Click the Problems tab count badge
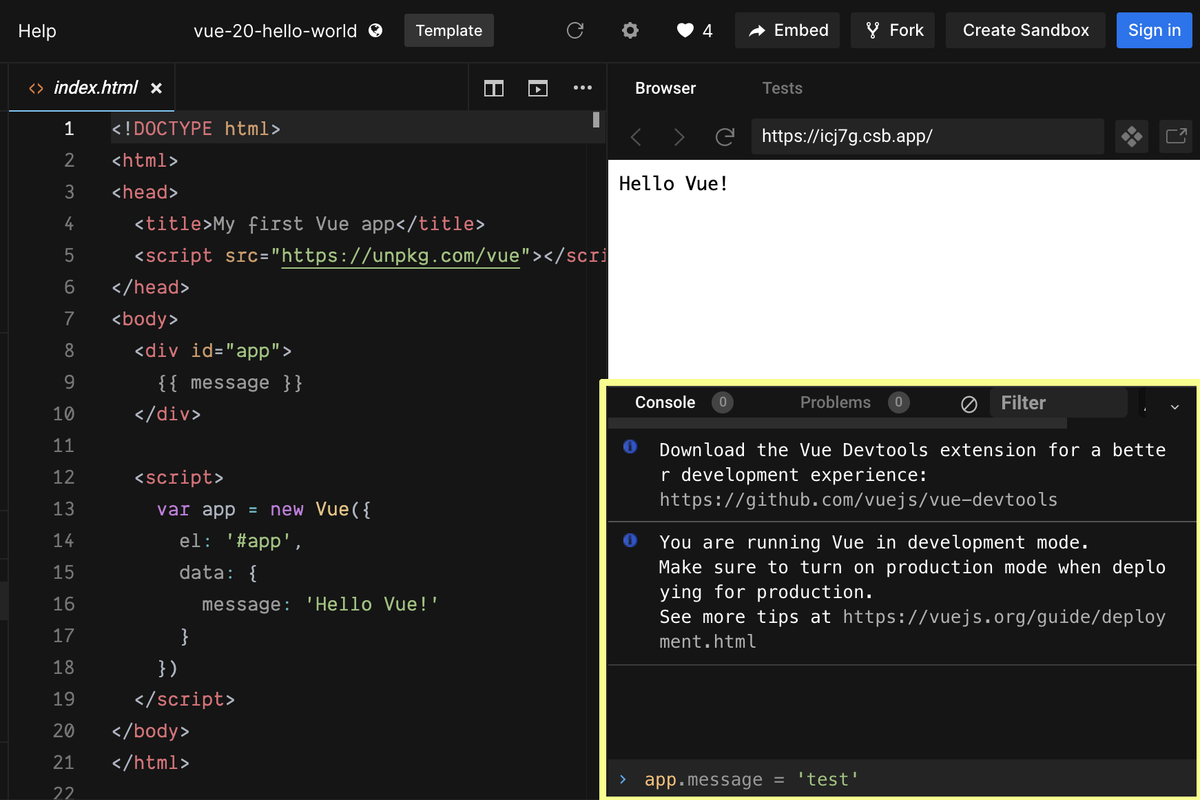 pos(898,402)
